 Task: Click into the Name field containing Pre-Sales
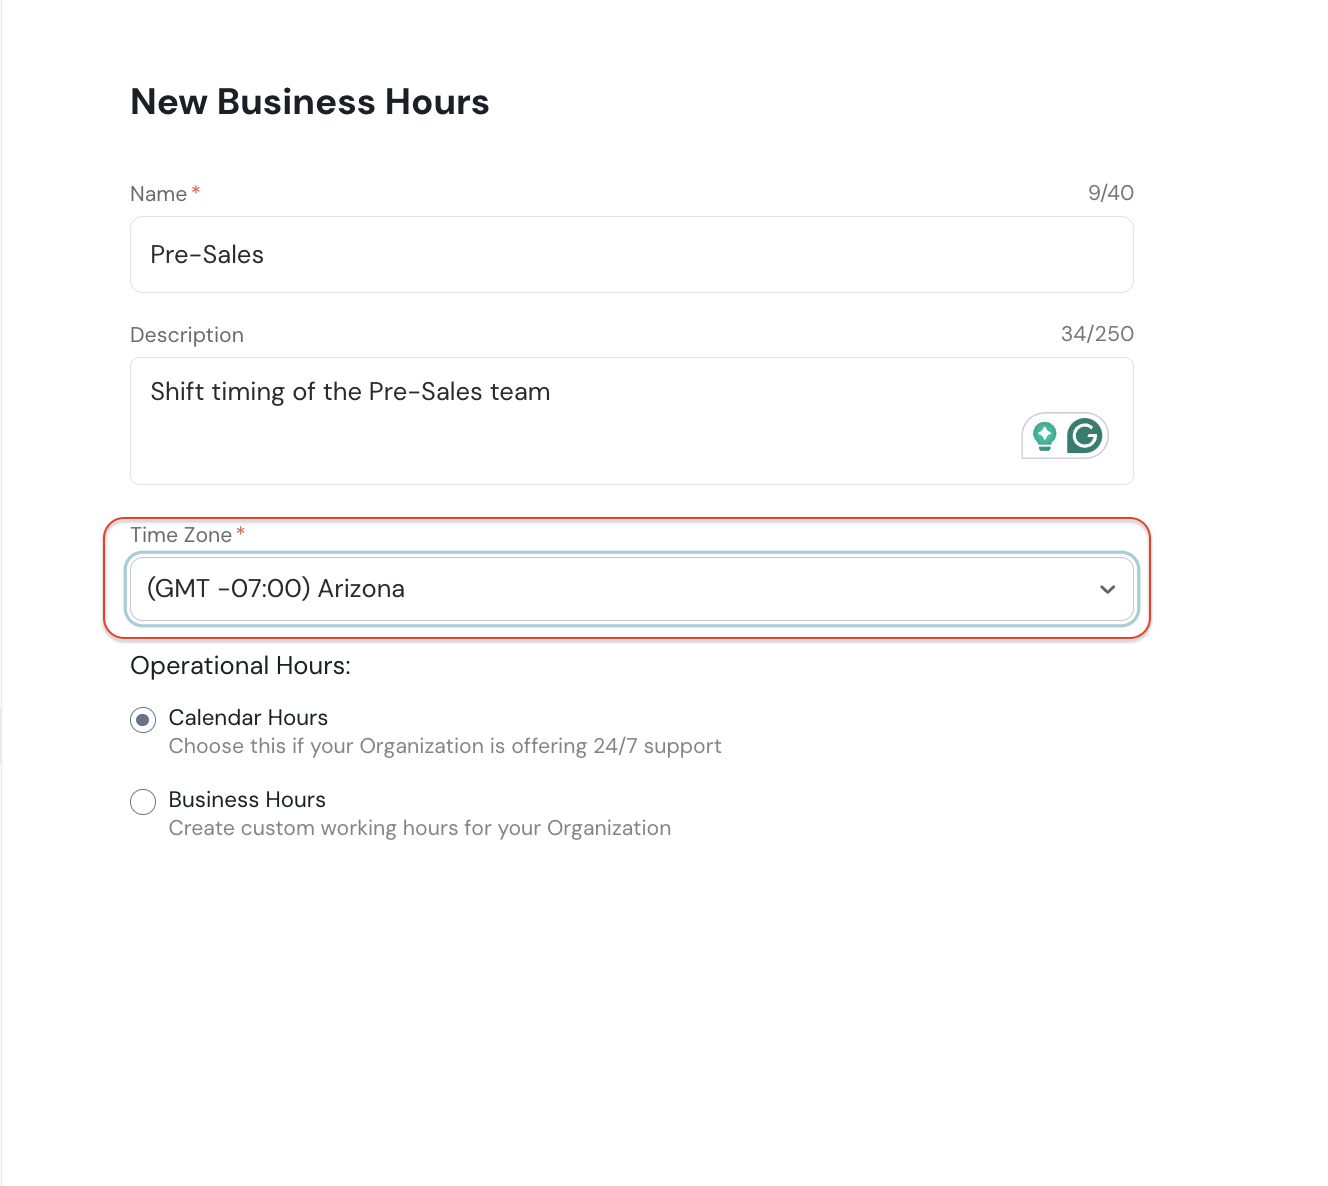[630, 255]
